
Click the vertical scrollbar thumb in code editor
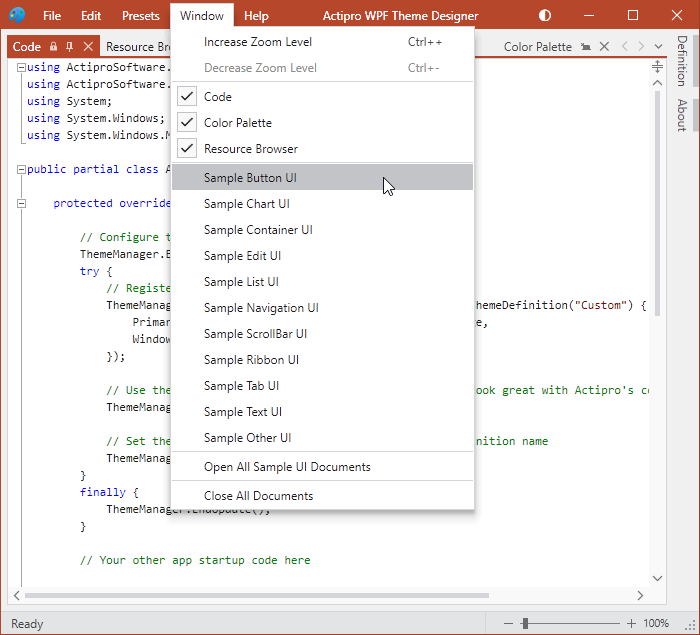pos(657,203)
